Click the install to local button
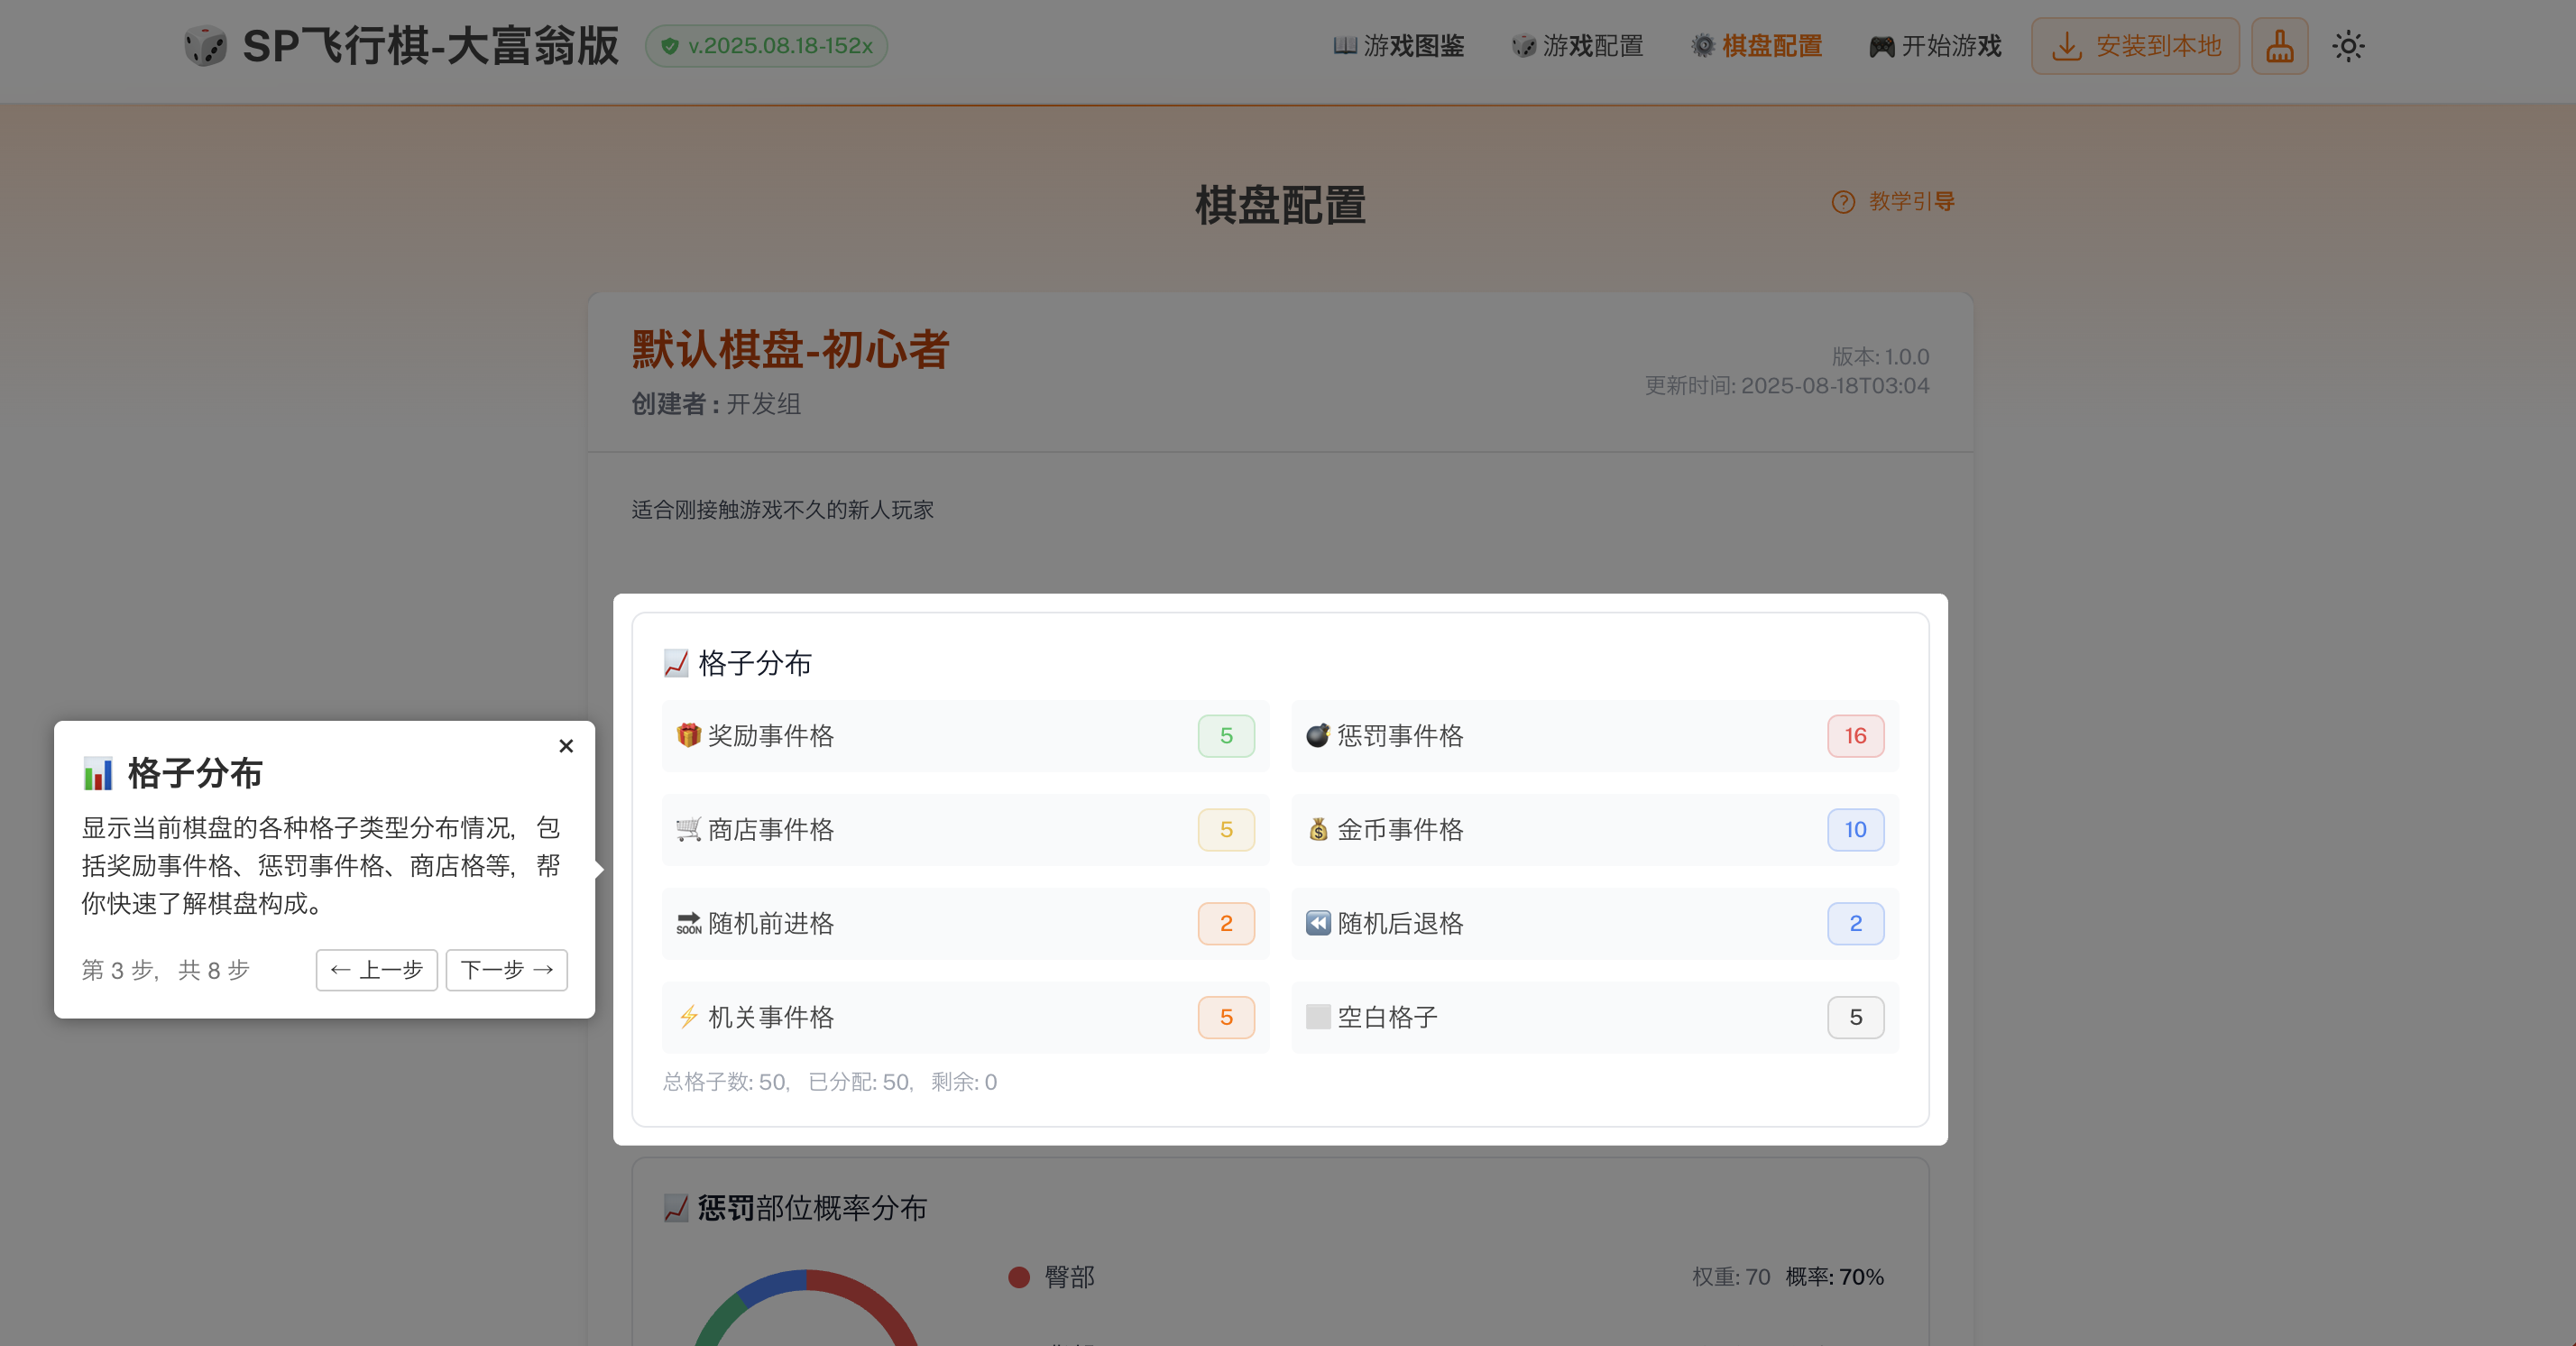Image resolution: width=2576 pixels, height=1346 pixels. point(2135,46)
